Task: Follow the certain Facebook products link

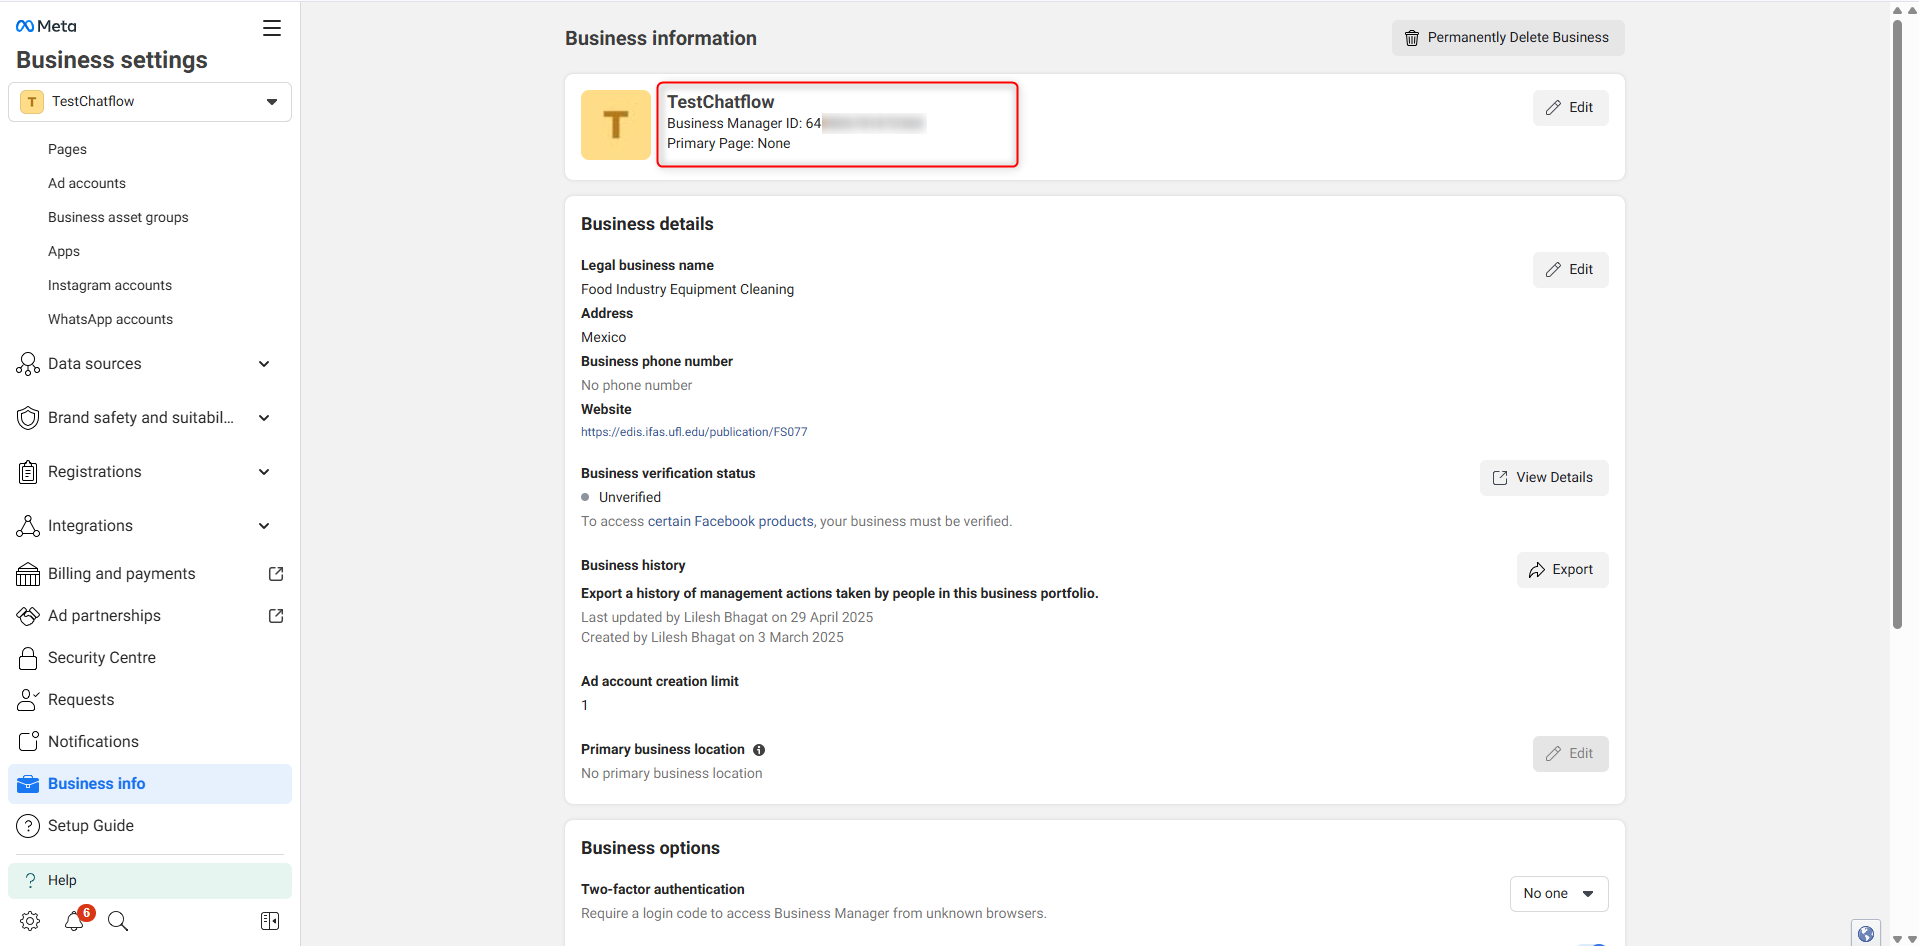Action: click(731, 521)
